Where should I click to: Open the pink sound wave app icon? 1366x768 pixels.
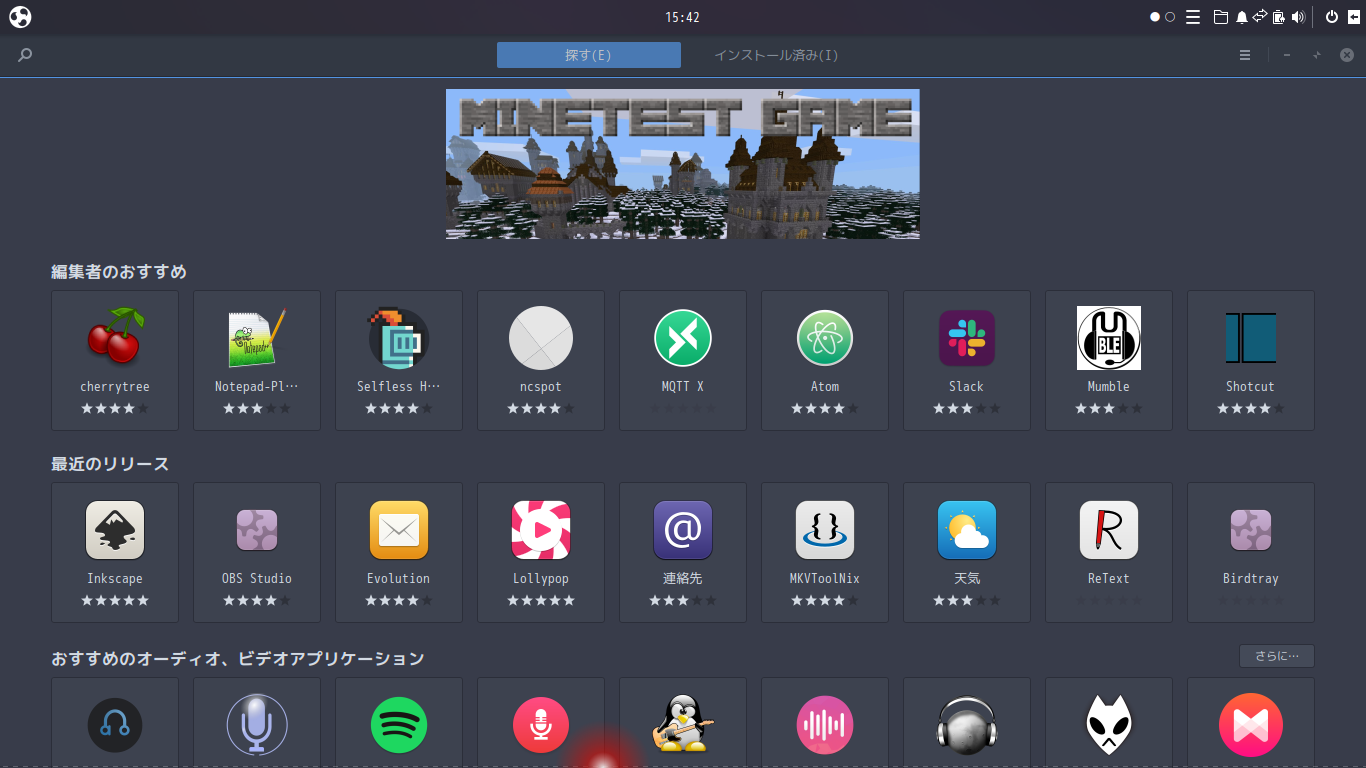point(825,725)
